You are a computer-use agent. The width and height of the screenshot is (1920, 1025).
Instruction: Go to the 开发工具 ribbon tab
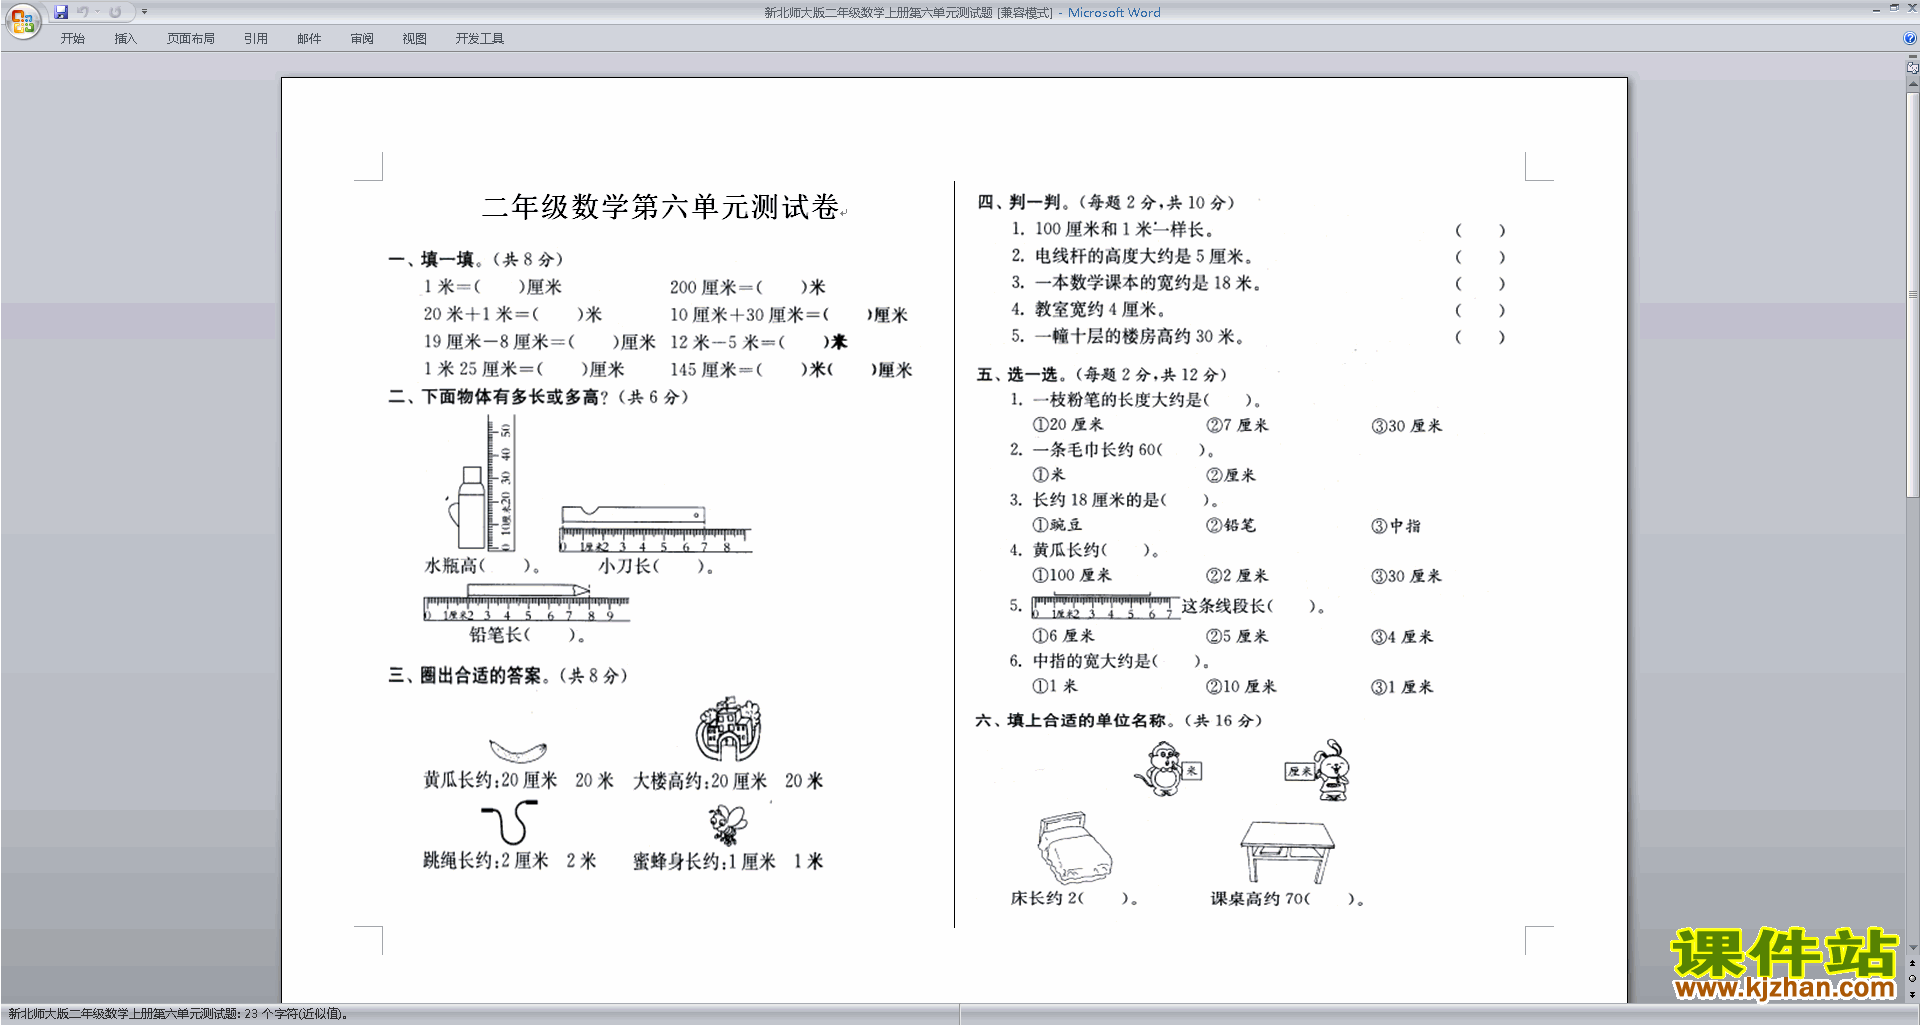480,38
